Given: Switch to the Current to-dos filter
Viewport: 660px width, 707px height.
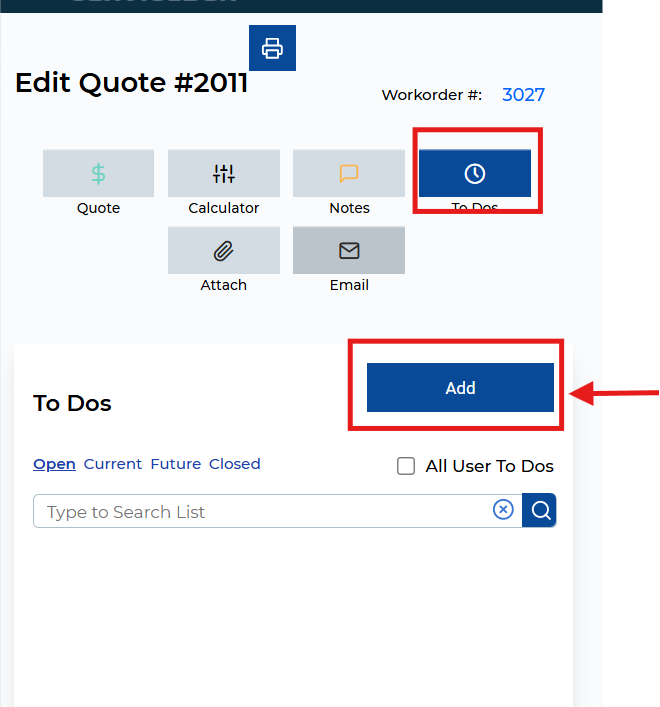Looking at the screenshot, I should point(113,464).
